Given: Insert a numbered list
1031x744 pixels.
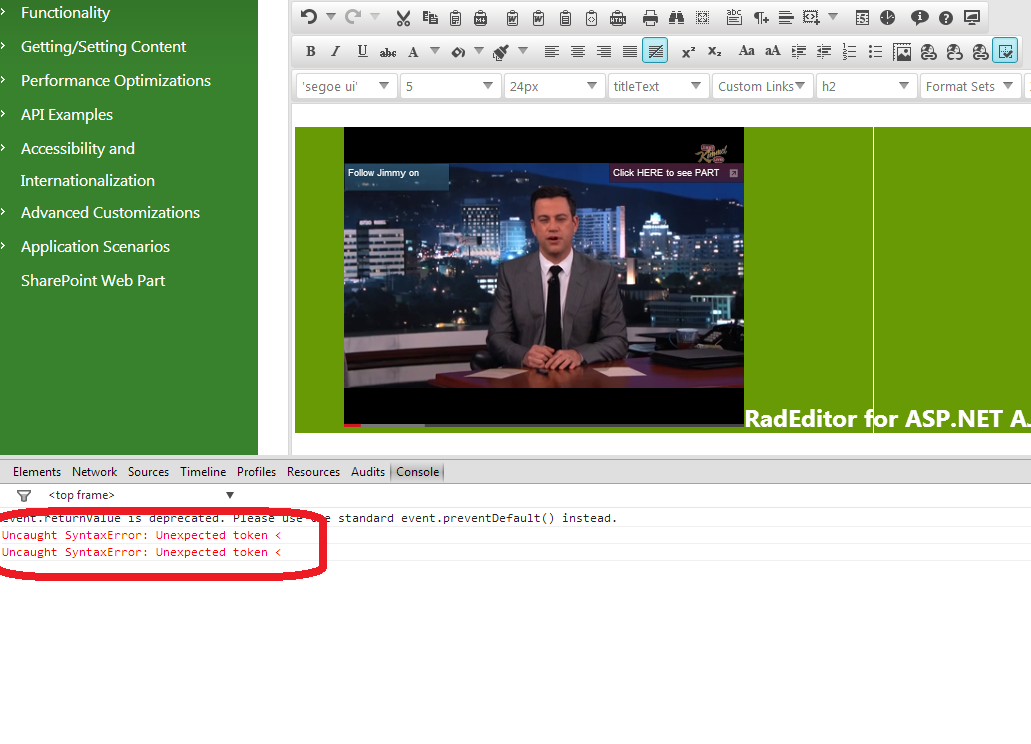Looking at the screenshot, I should click(x=849, y=51).
